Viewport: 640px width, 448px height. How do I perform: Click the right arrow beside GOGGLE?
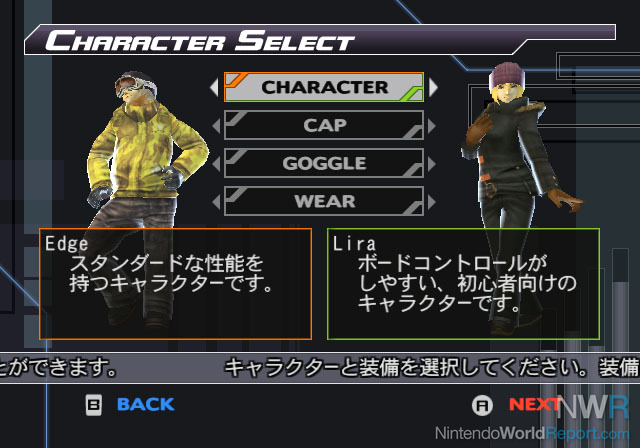[432, 164]
